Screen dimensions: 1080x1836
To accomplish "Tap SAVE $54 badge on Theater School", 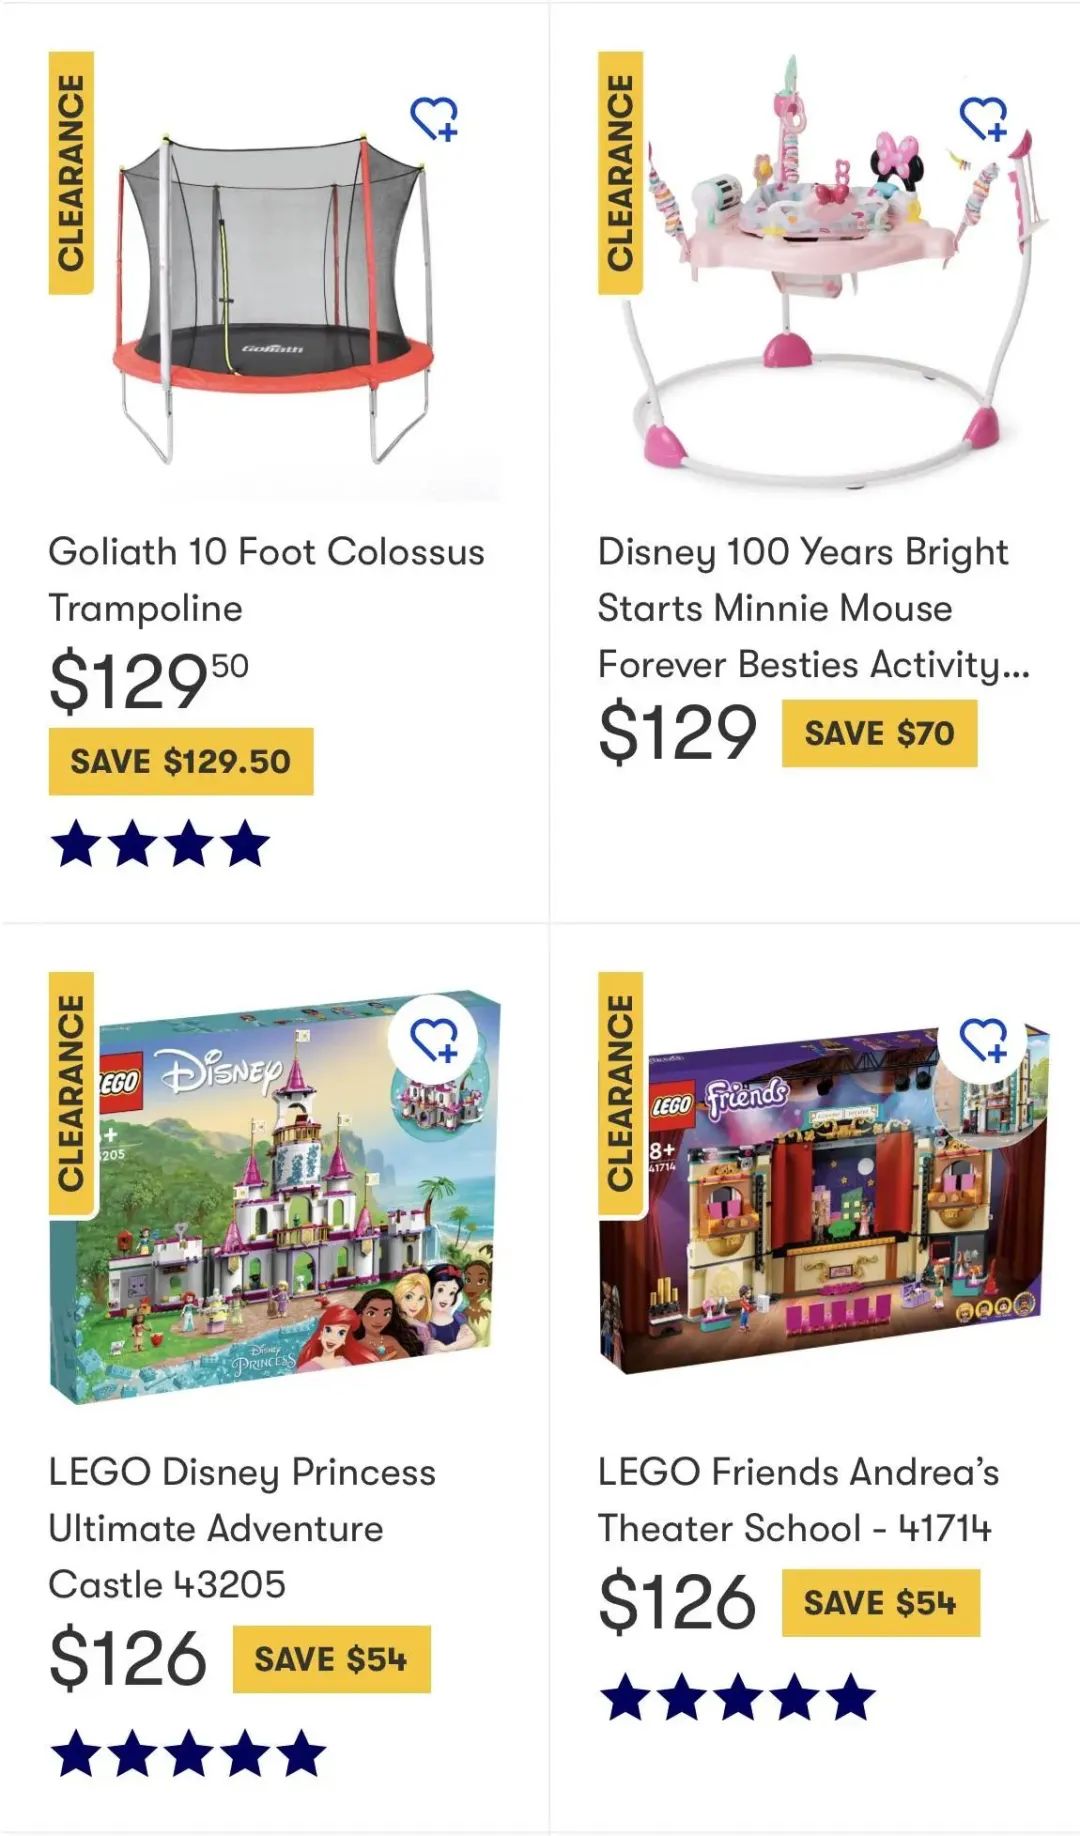I will 880,1603.
